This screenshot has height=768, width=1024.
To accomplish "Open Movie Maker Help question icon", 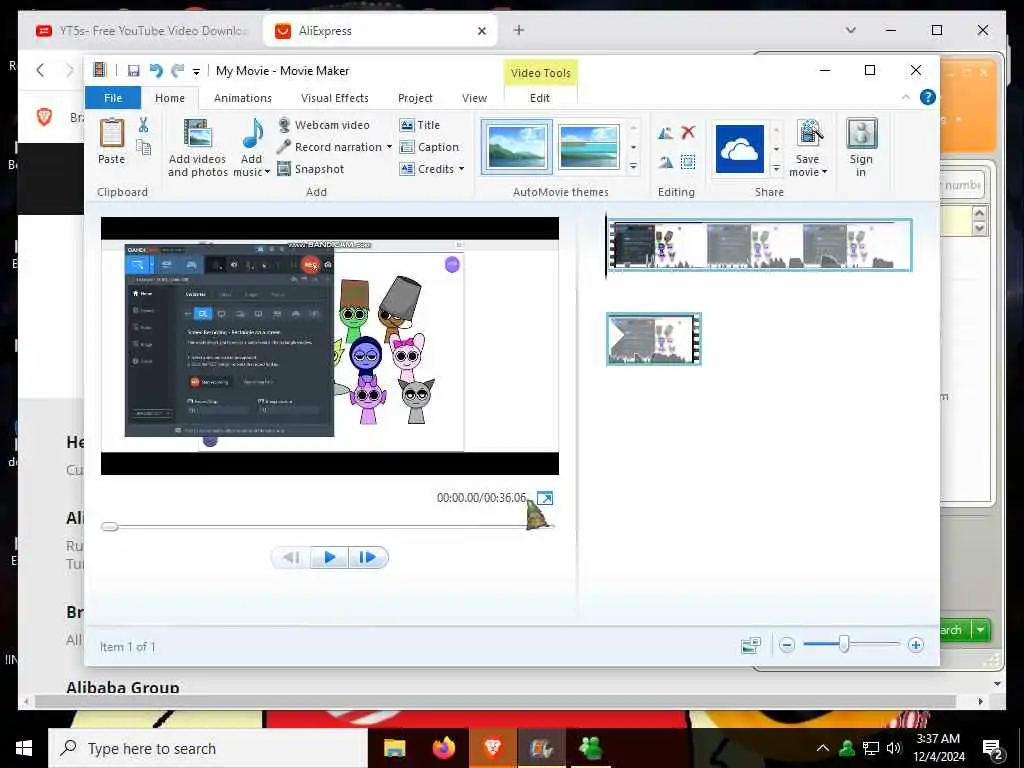I will (x=927, y=97).
